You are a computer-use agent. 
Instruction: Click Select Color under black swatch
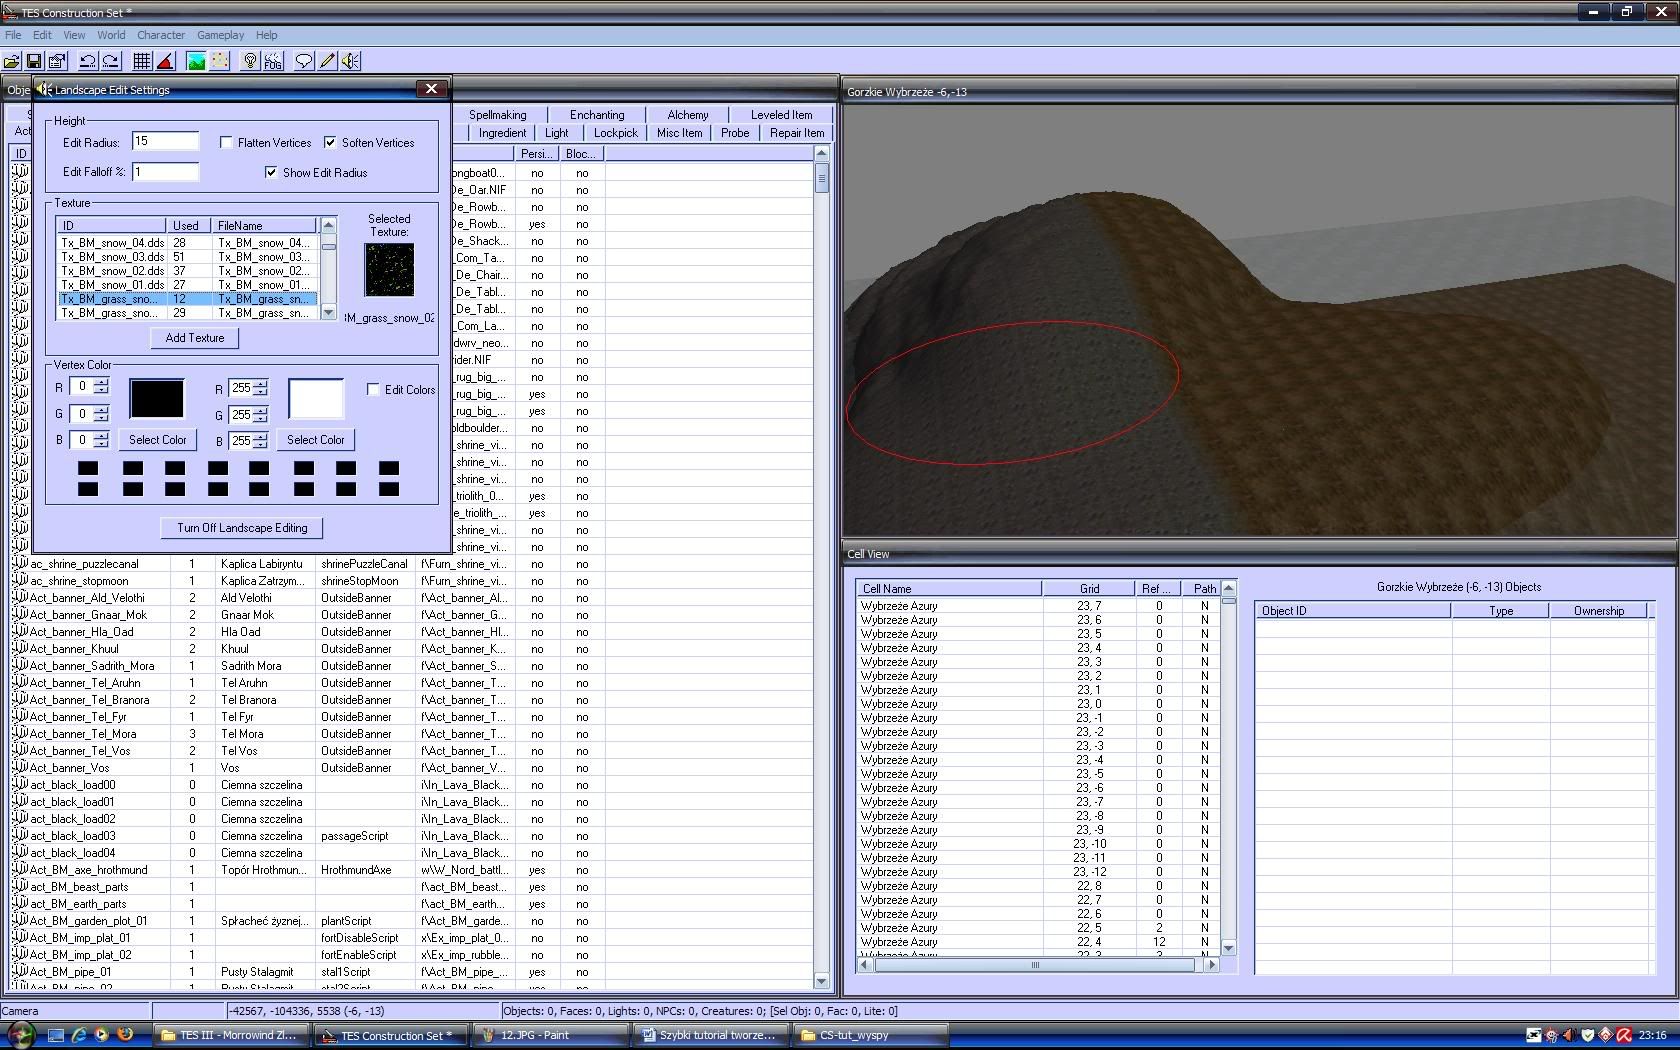[x=158, y=440]
